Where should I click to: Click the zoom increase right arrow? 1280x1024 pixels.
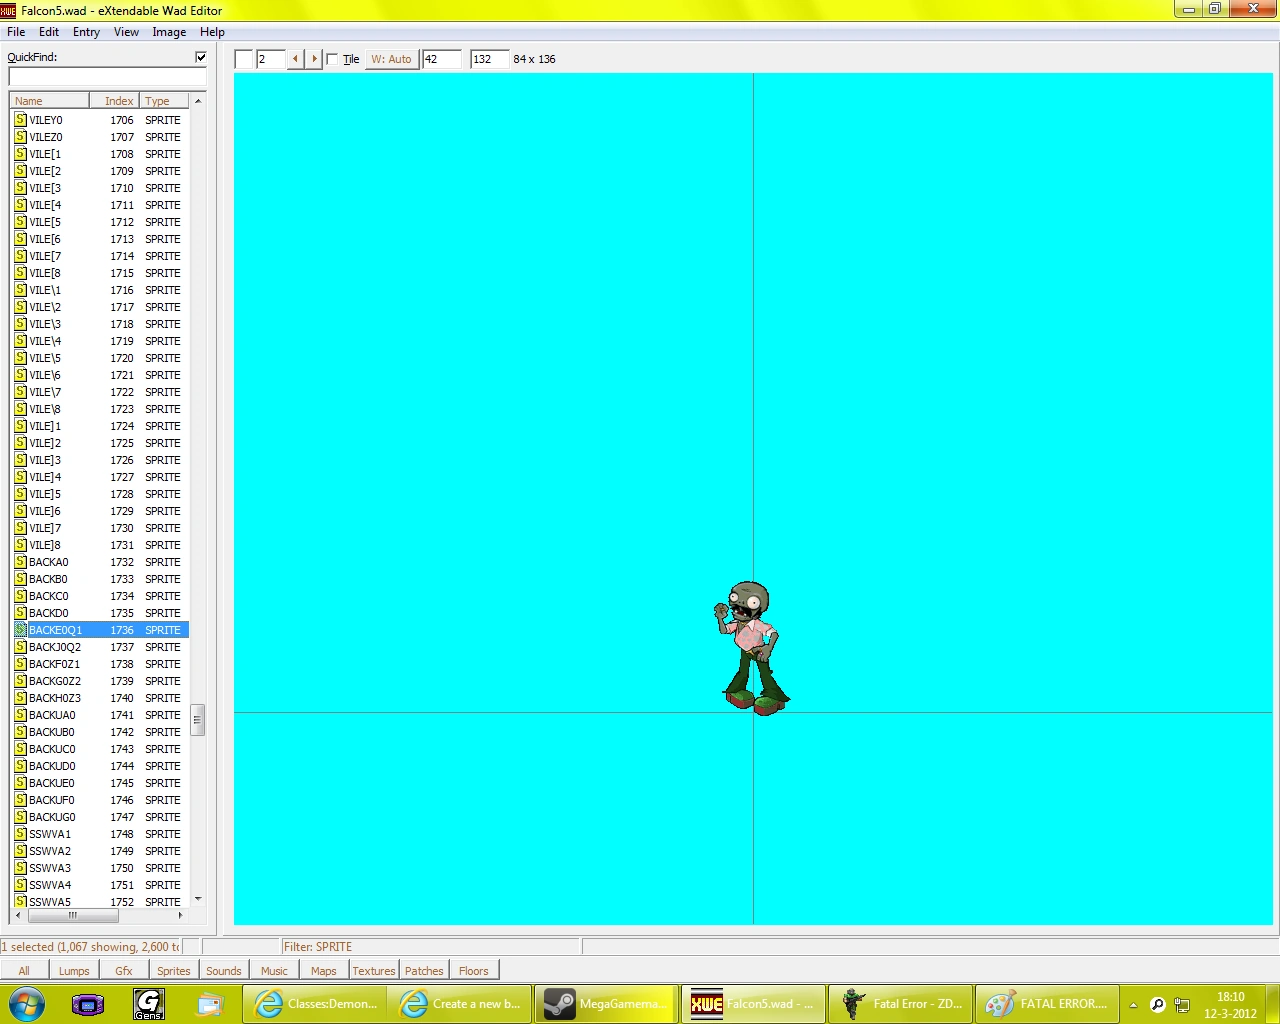coord(314,59)
